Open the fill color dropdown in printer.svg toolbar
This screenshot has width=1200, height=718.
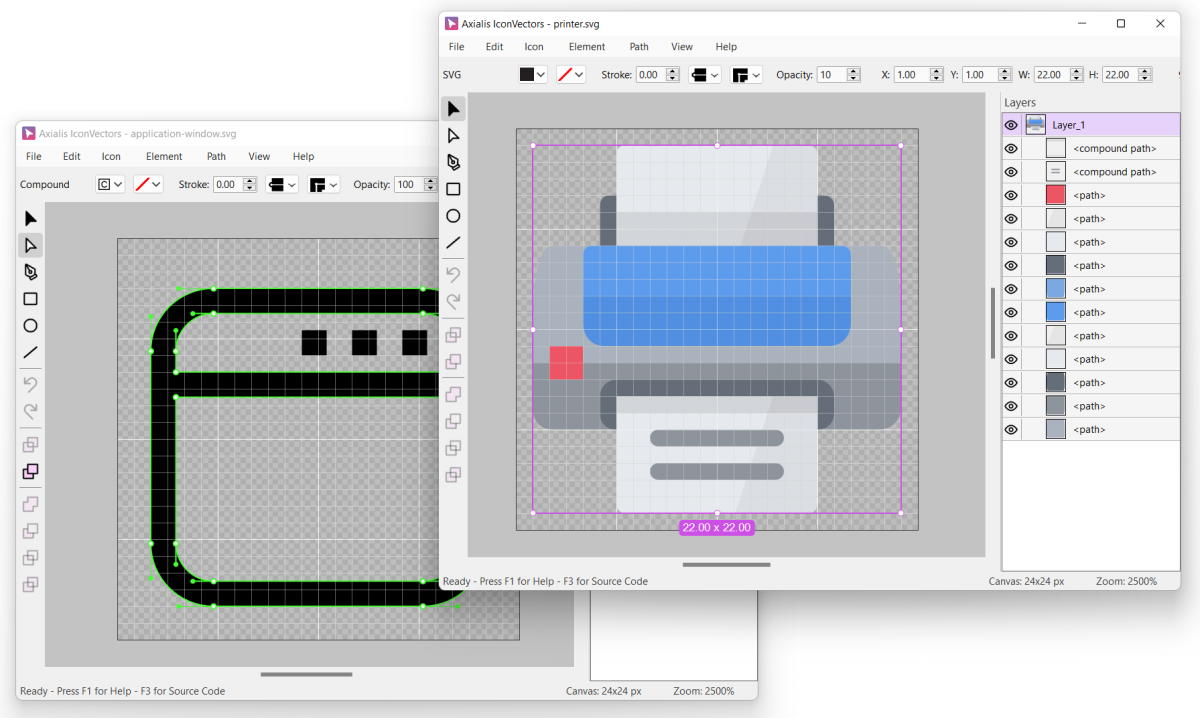[541, 75]
